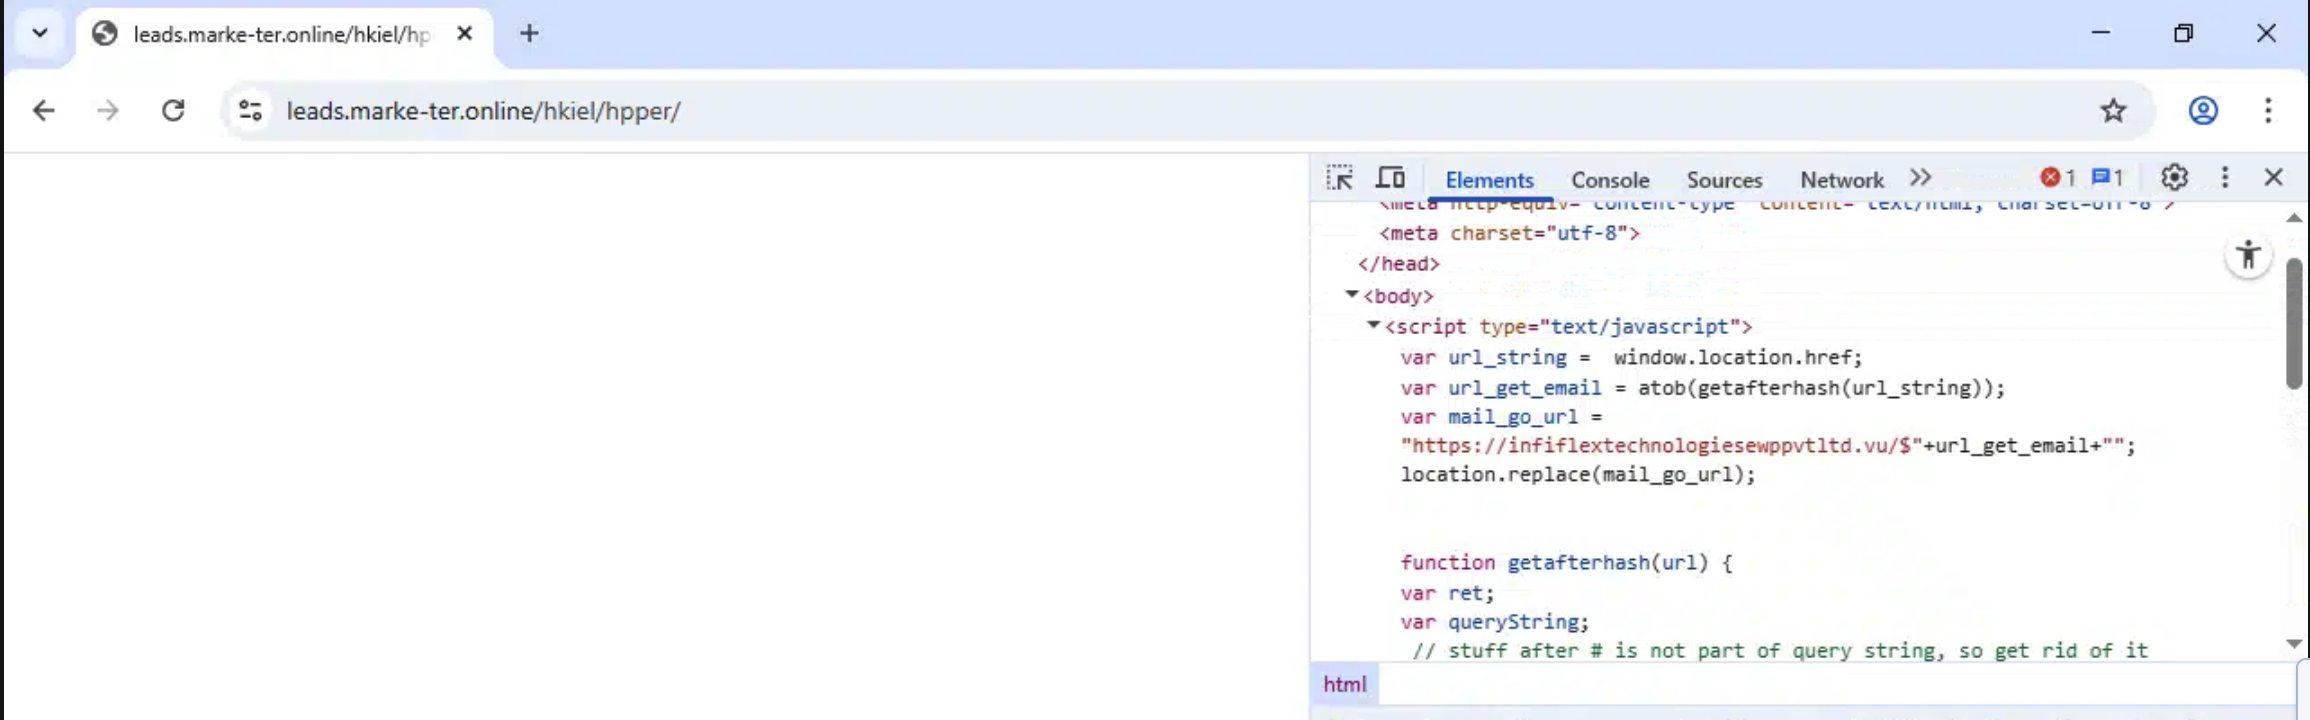The width and height of the screenshot is (2310, 720).
Task: Show more DevTools tabs chevron
Action: pos(1919,178)
